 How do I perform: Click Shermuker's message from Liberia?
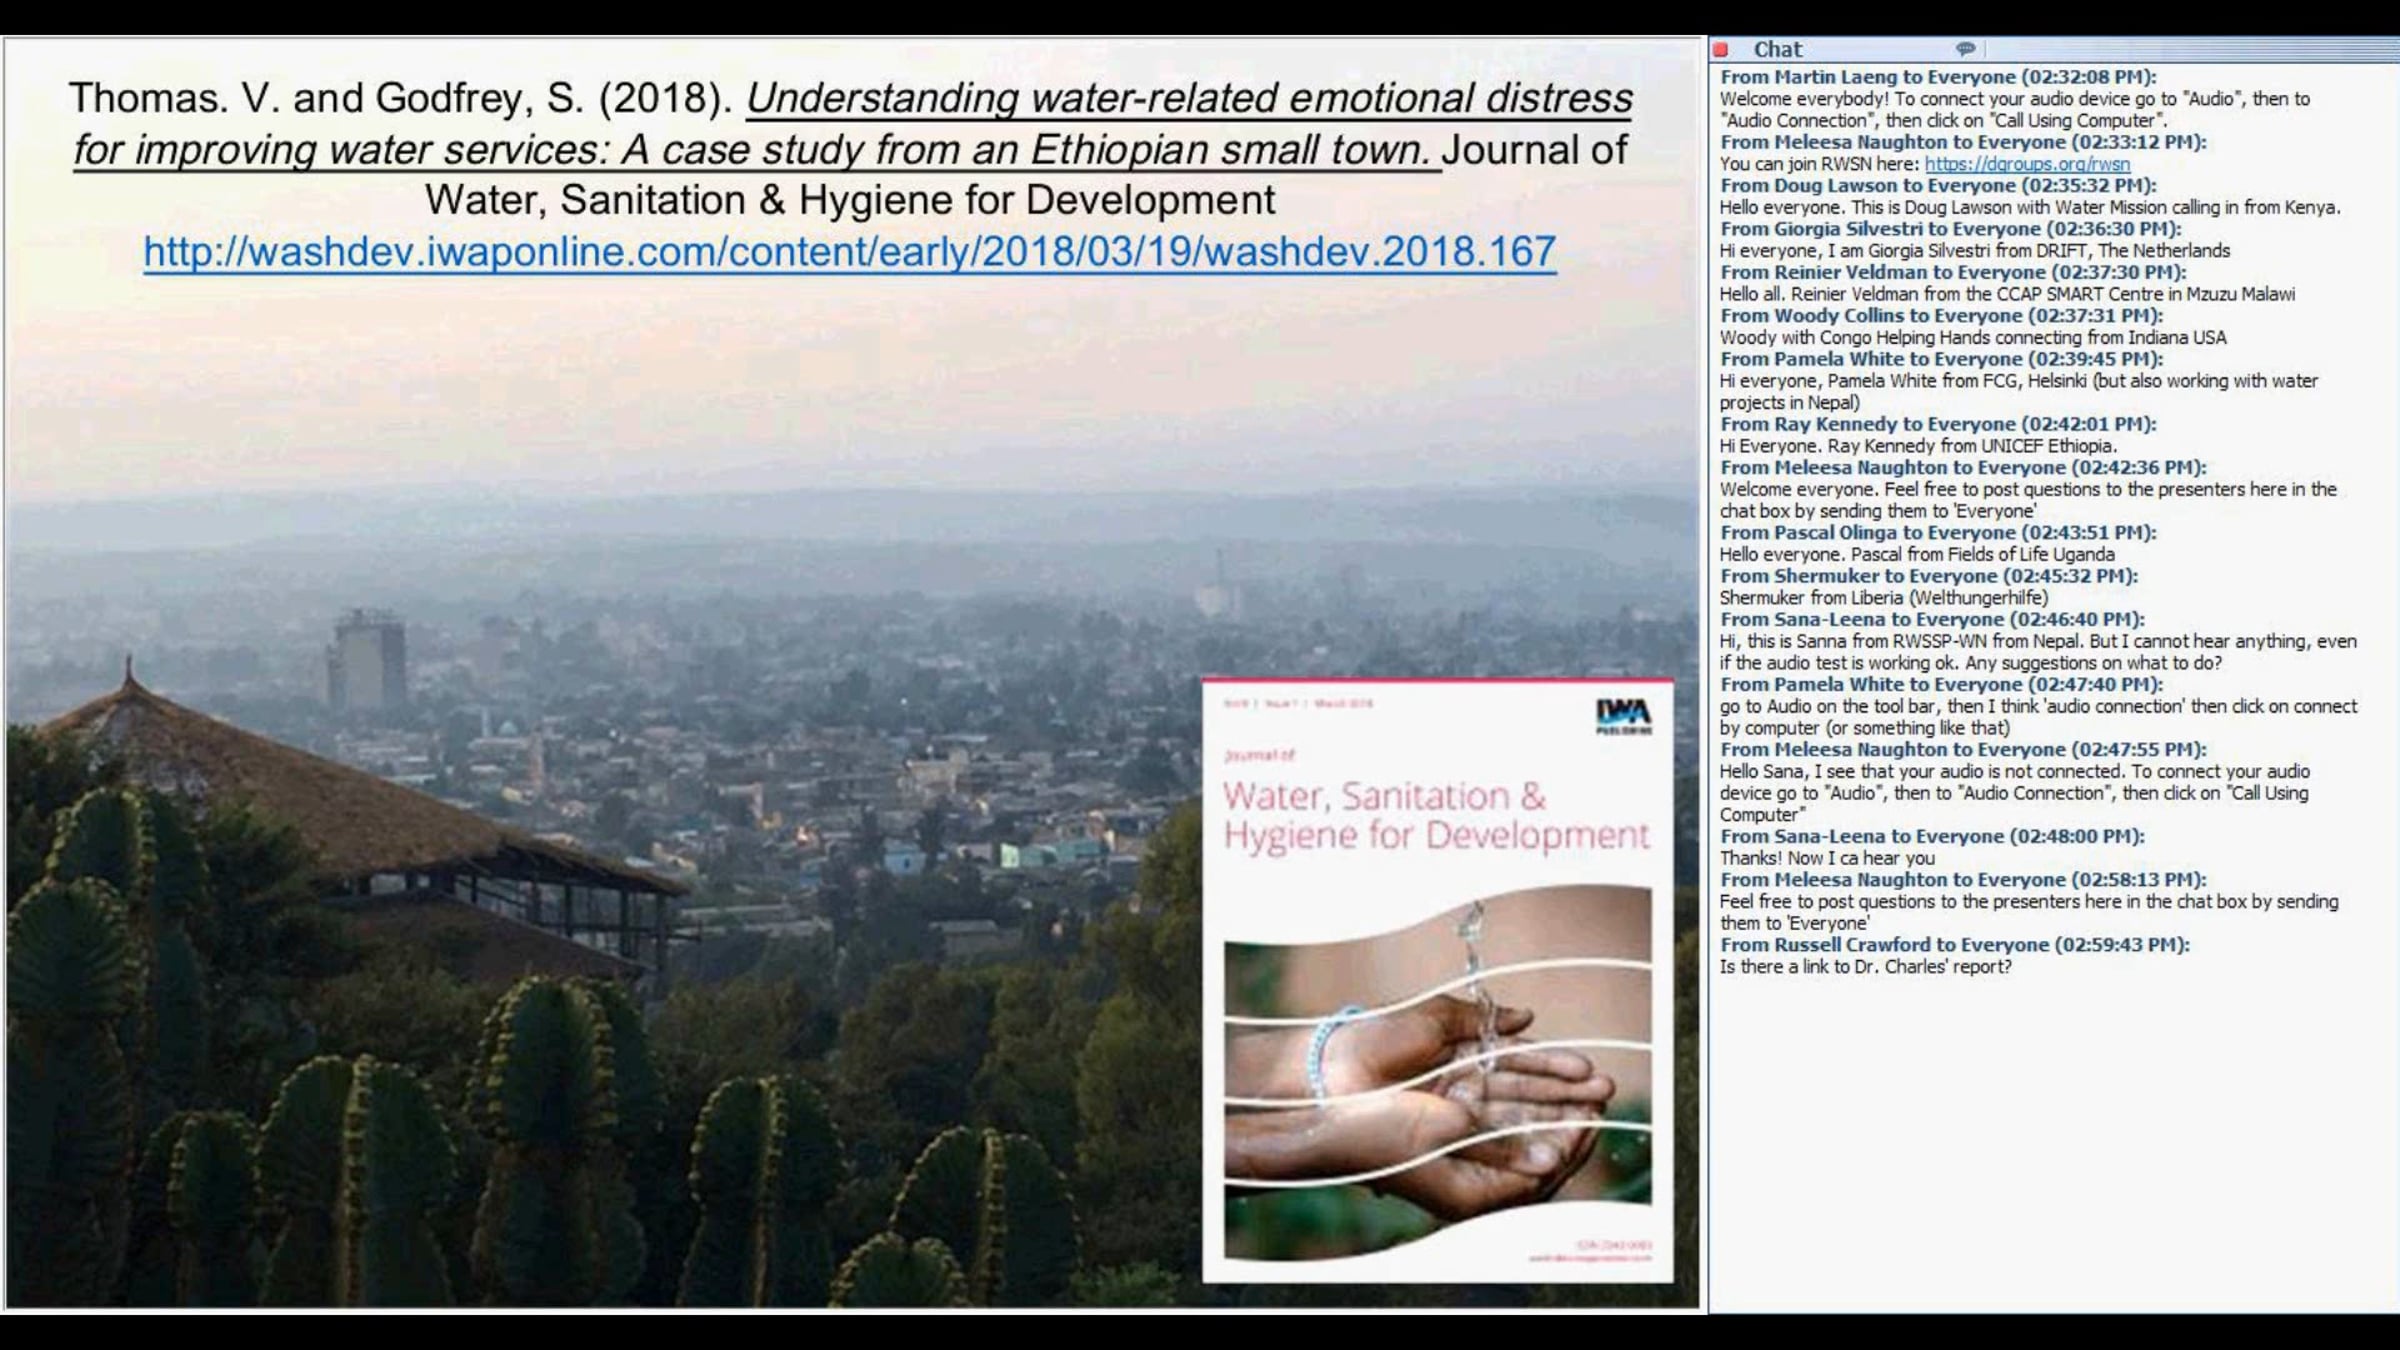pyautogui.click(x=1883, y=598)
